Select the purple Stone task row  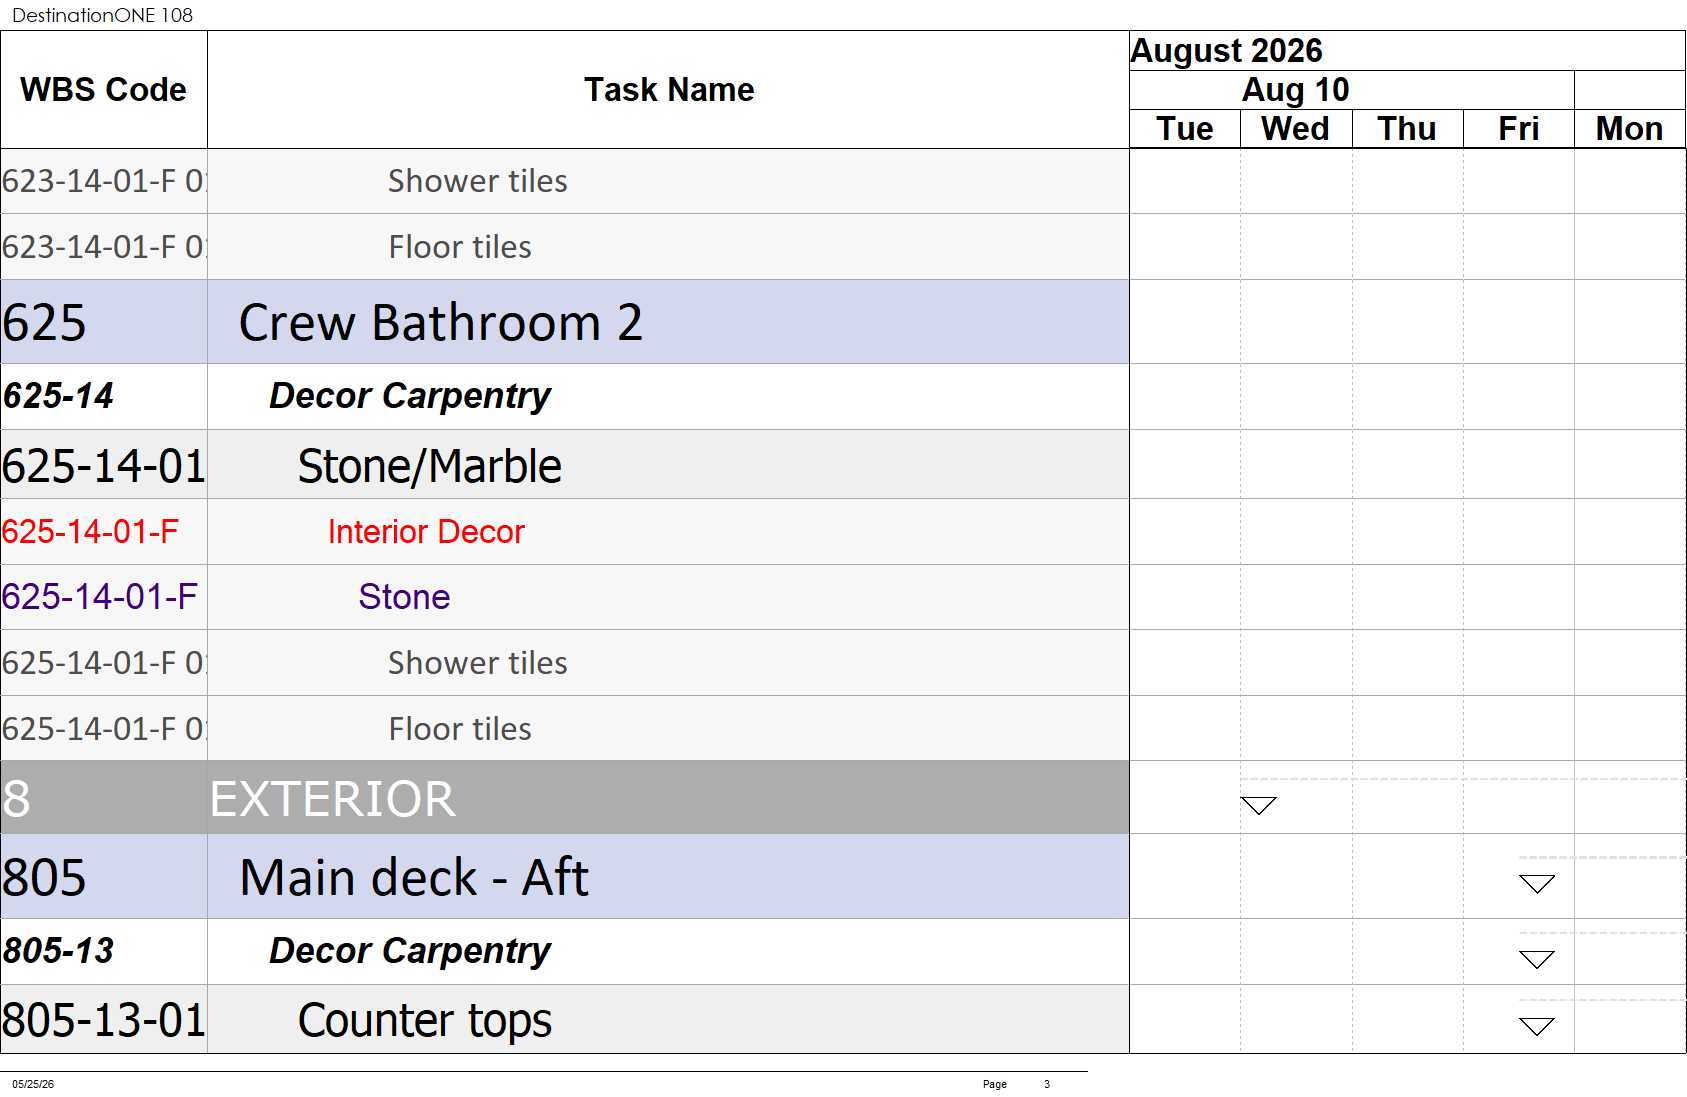click(565, 597)
